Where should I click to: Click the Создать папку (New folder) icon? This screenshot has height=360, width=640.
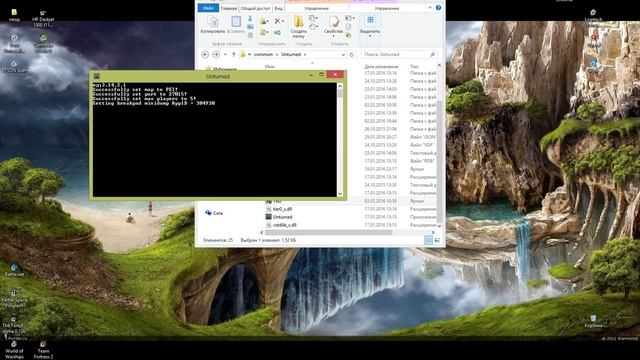point(299,27)
